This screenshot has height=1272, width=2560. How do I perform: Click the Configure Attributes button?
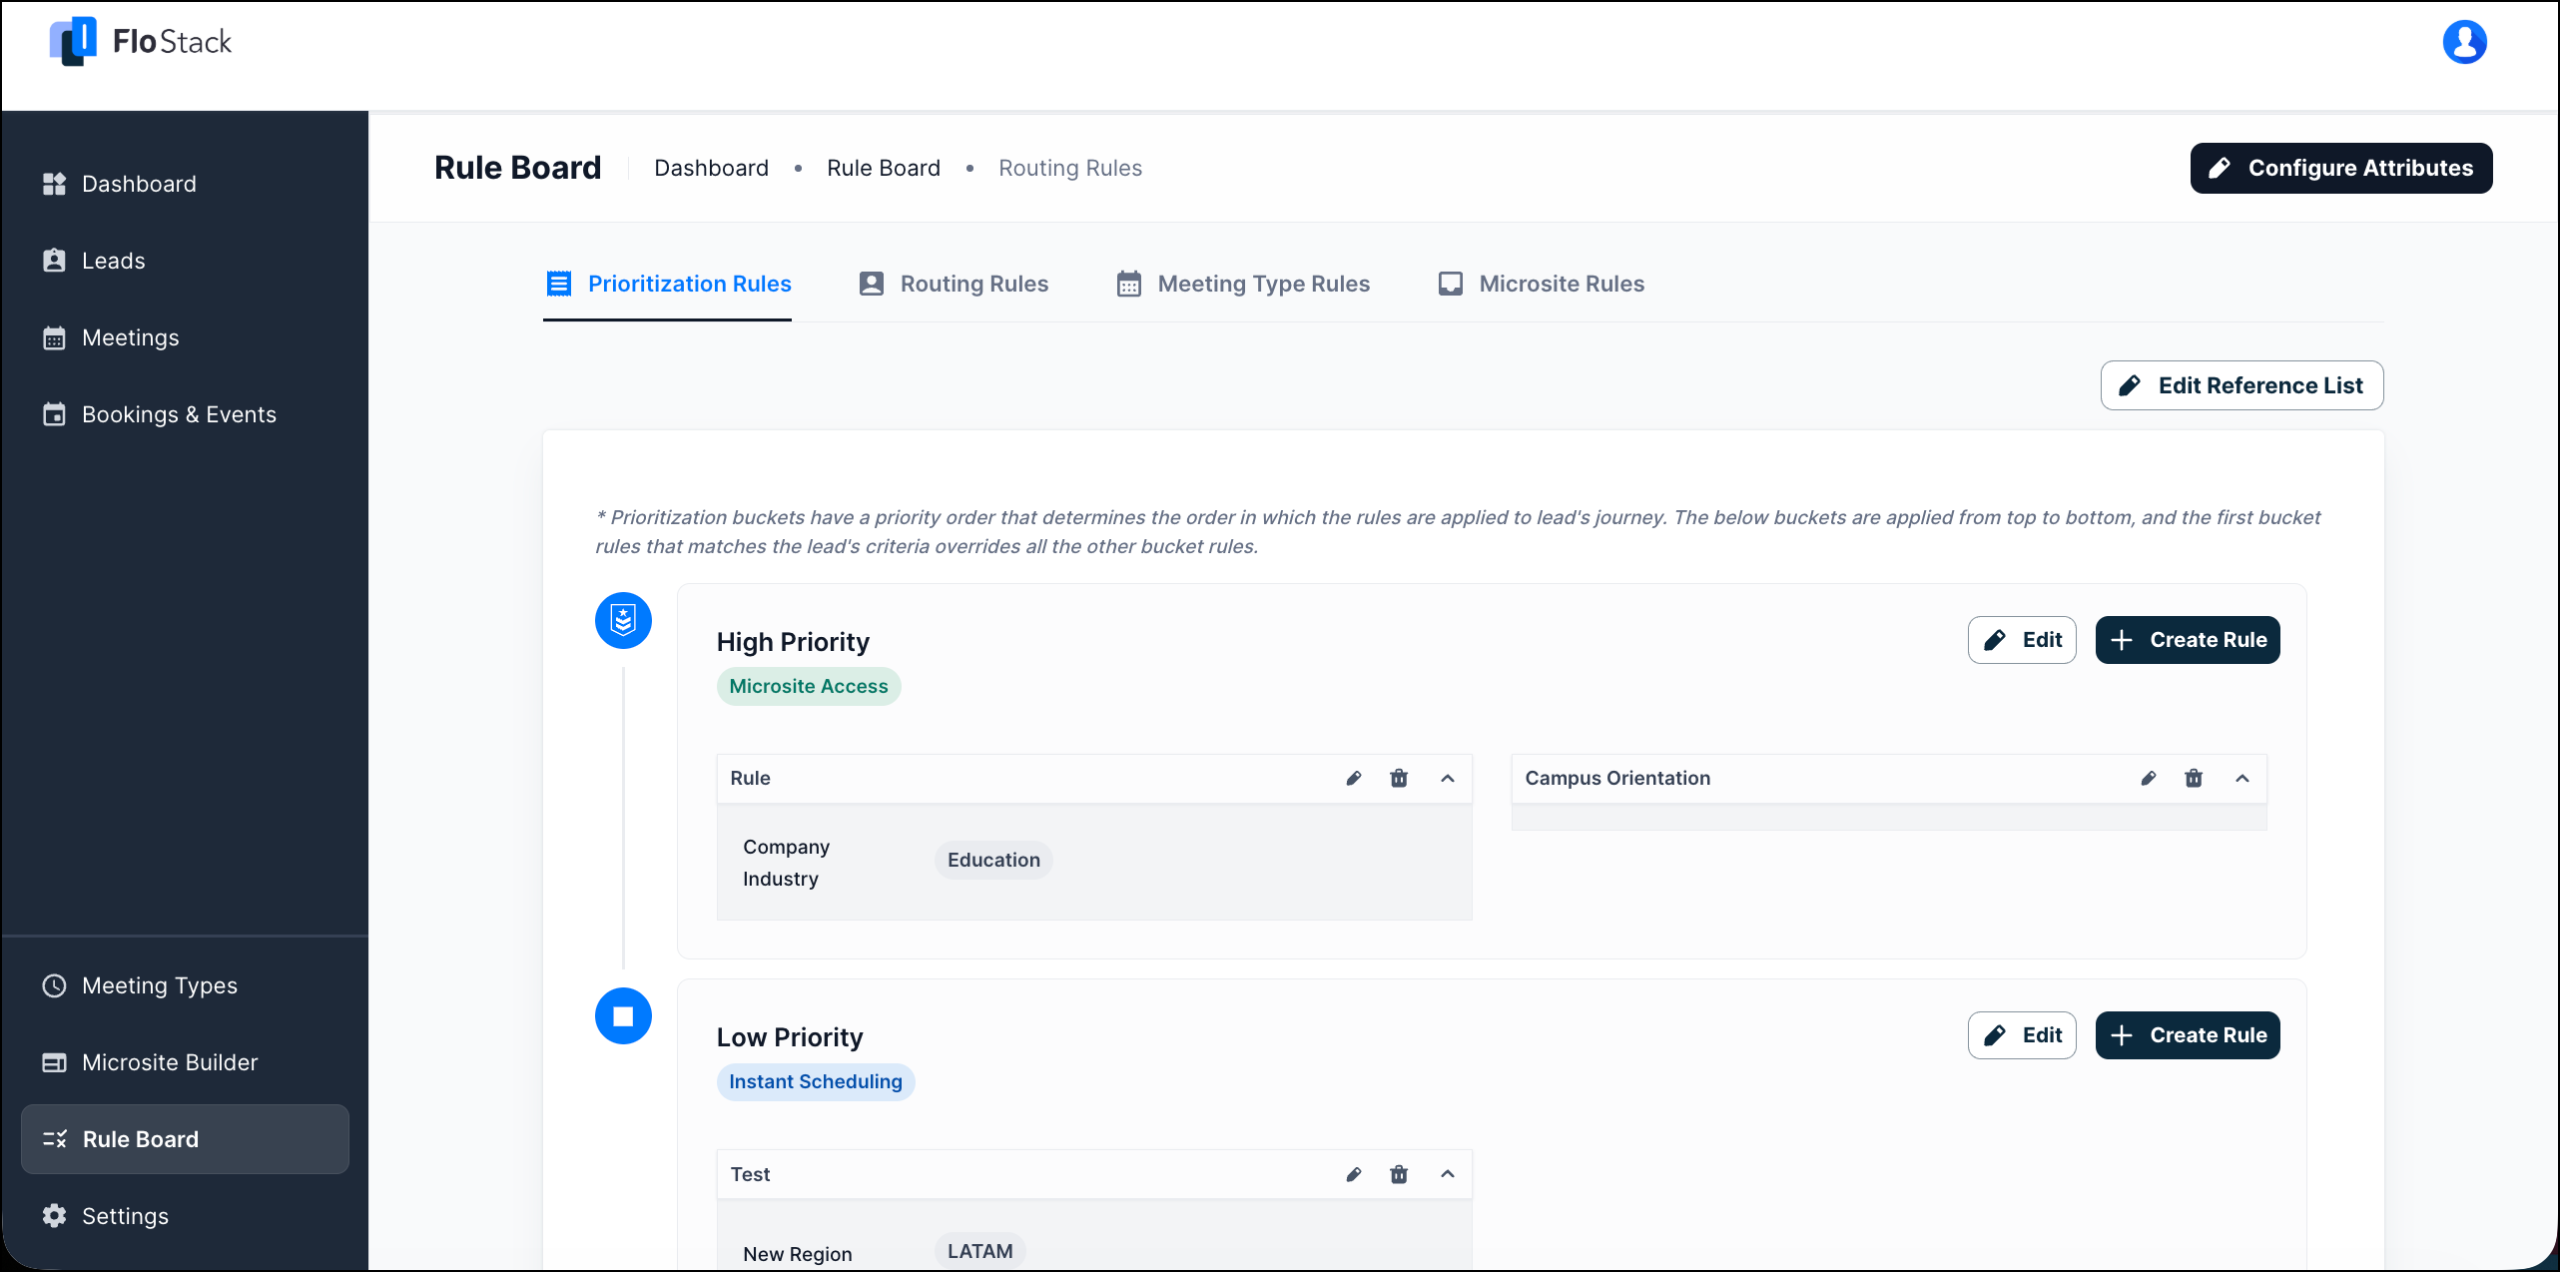tap(2341, 168)
